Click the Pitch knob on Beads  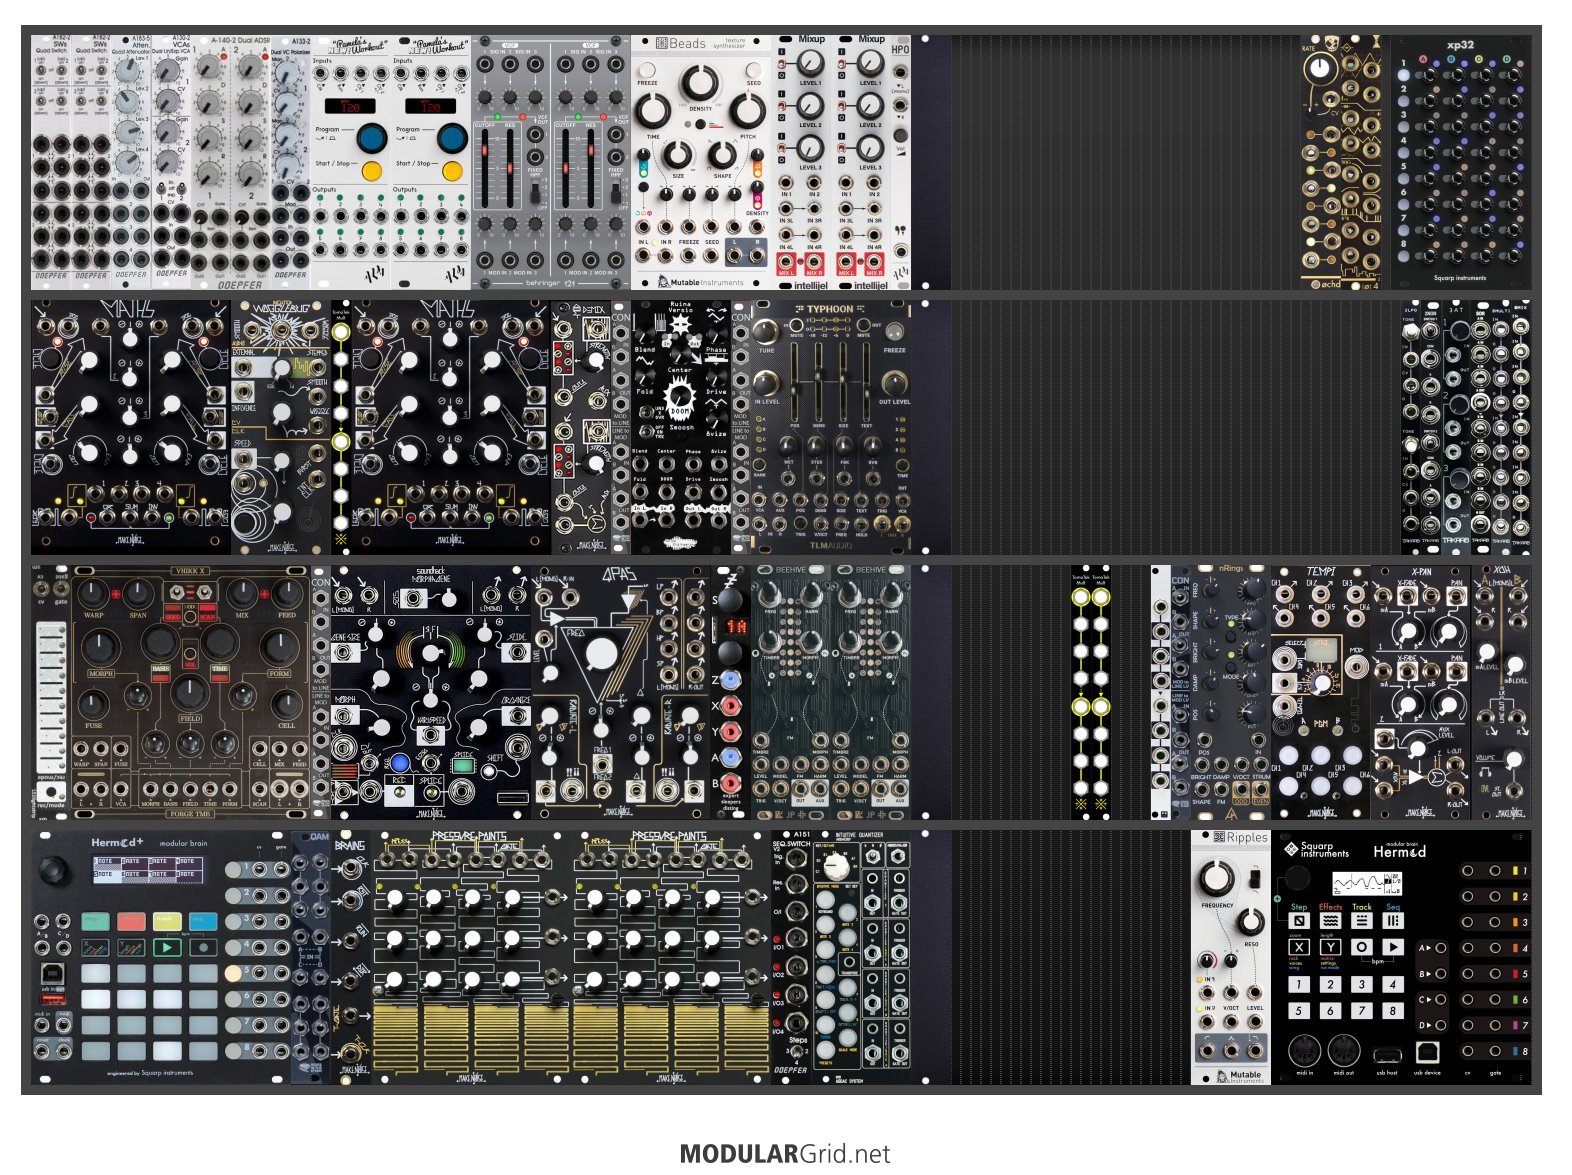point(747,111)
